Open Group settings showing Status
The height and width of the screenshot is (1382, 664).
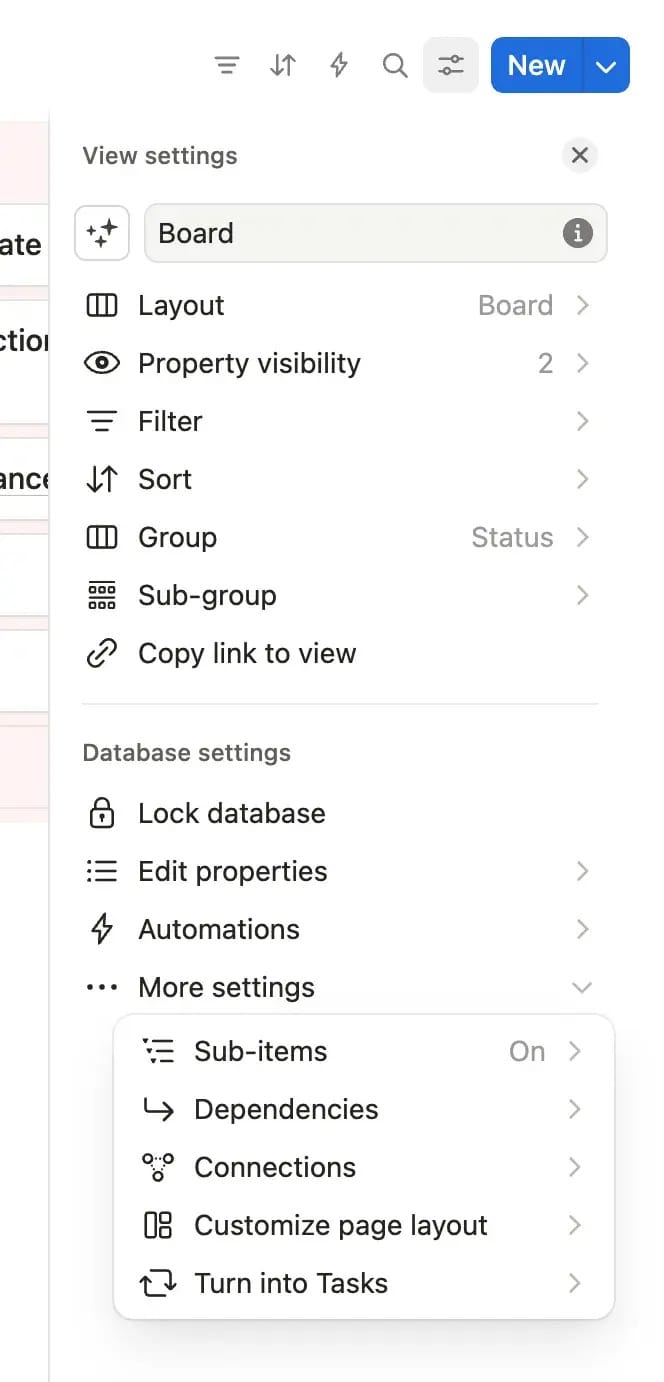[x=340, y=537]
